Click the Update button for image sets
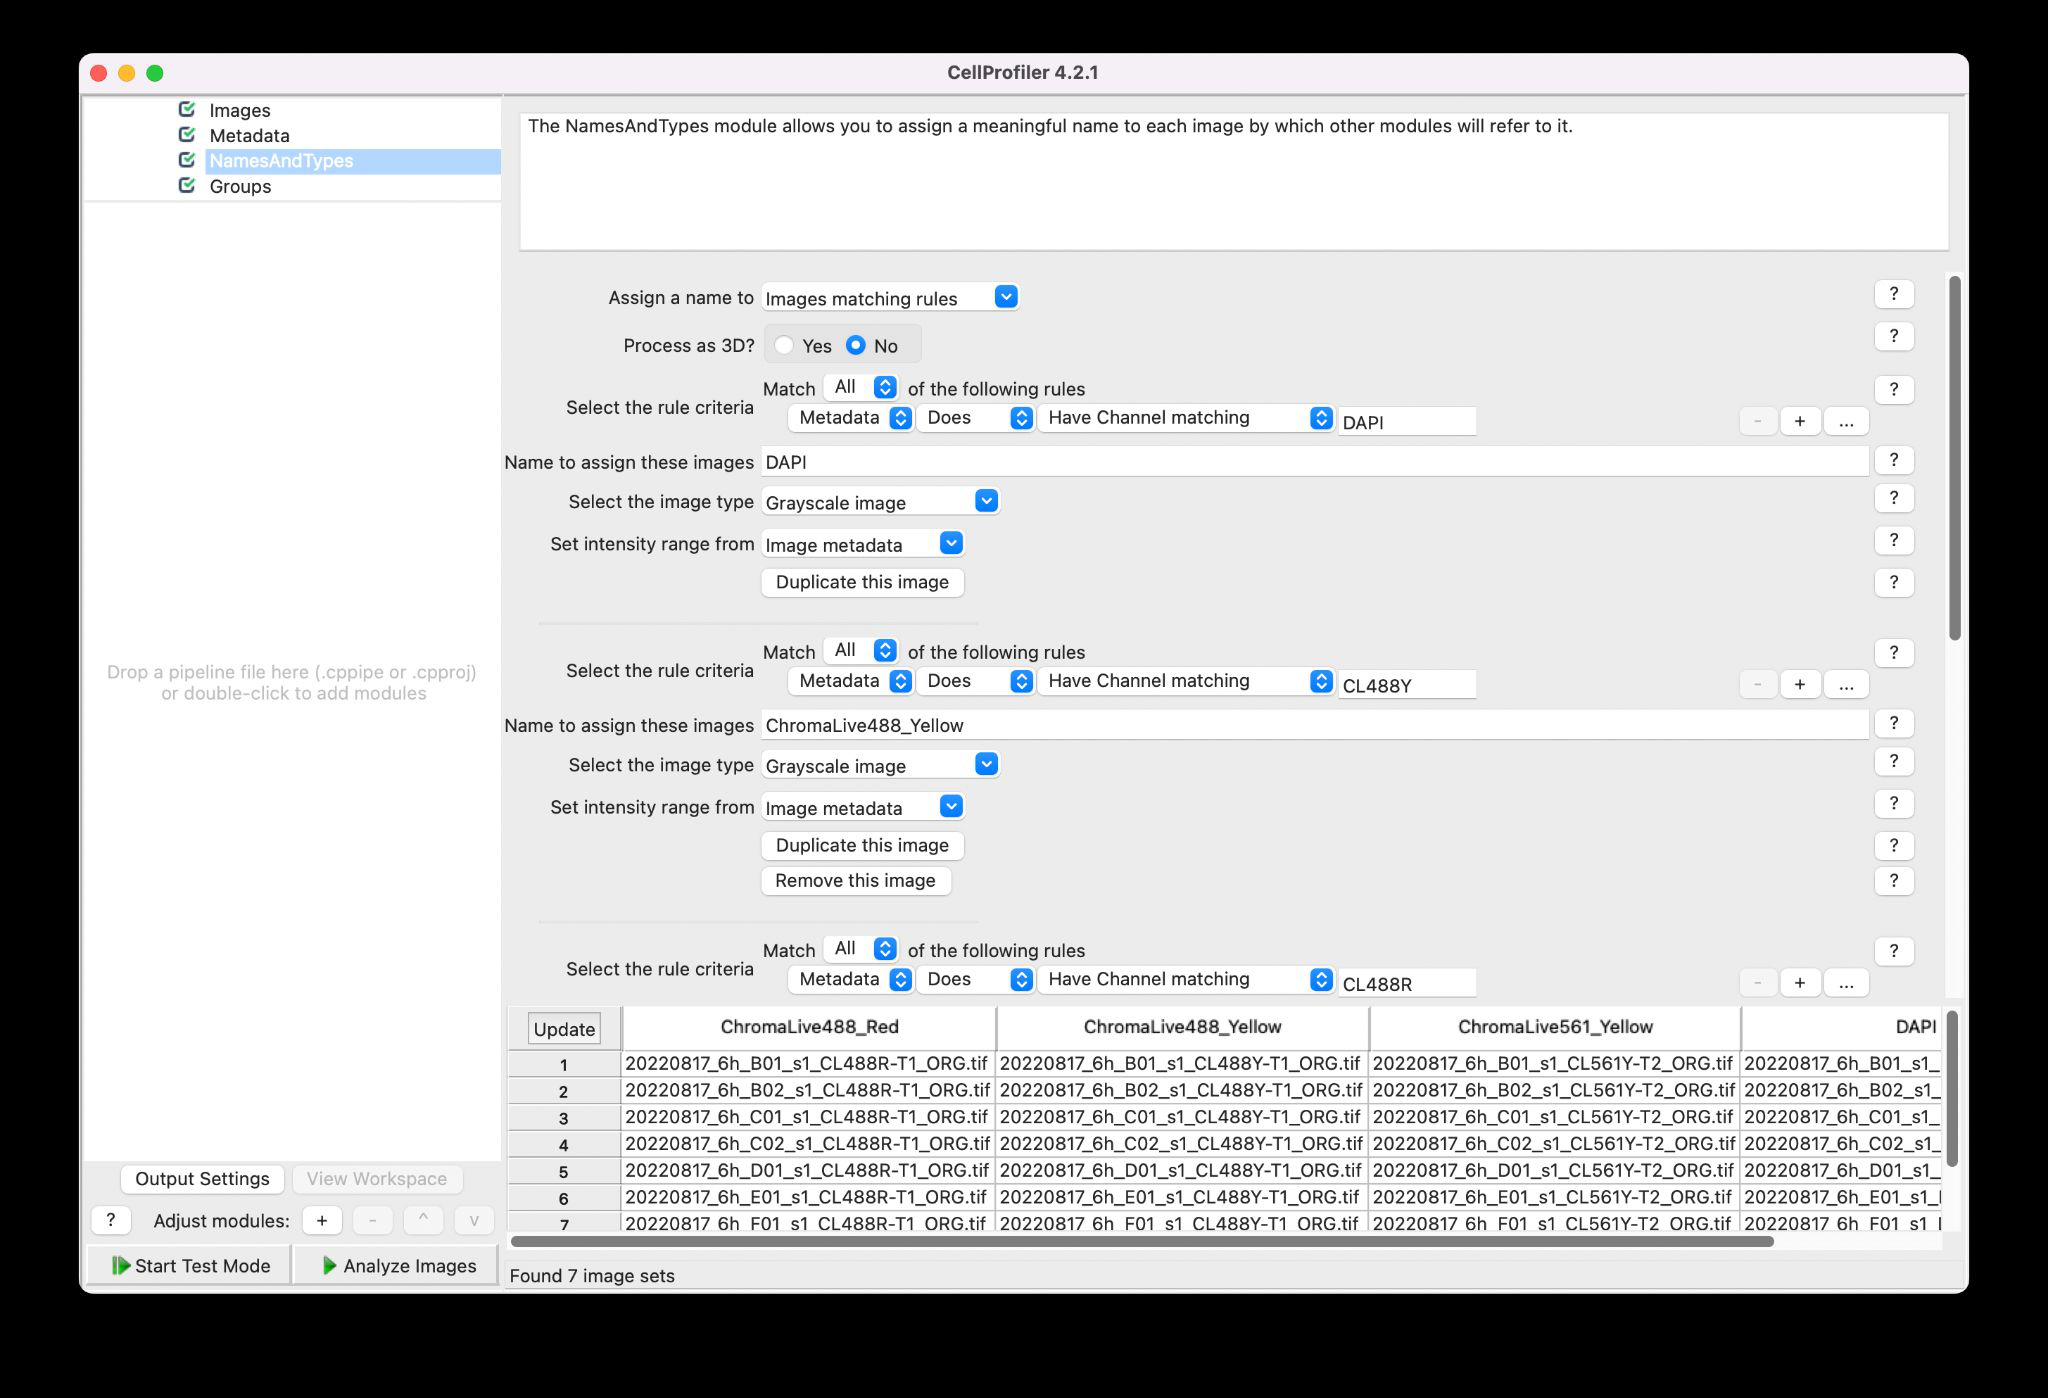The height and width of the screenshot is (1398, 2048). [564, 1029]
